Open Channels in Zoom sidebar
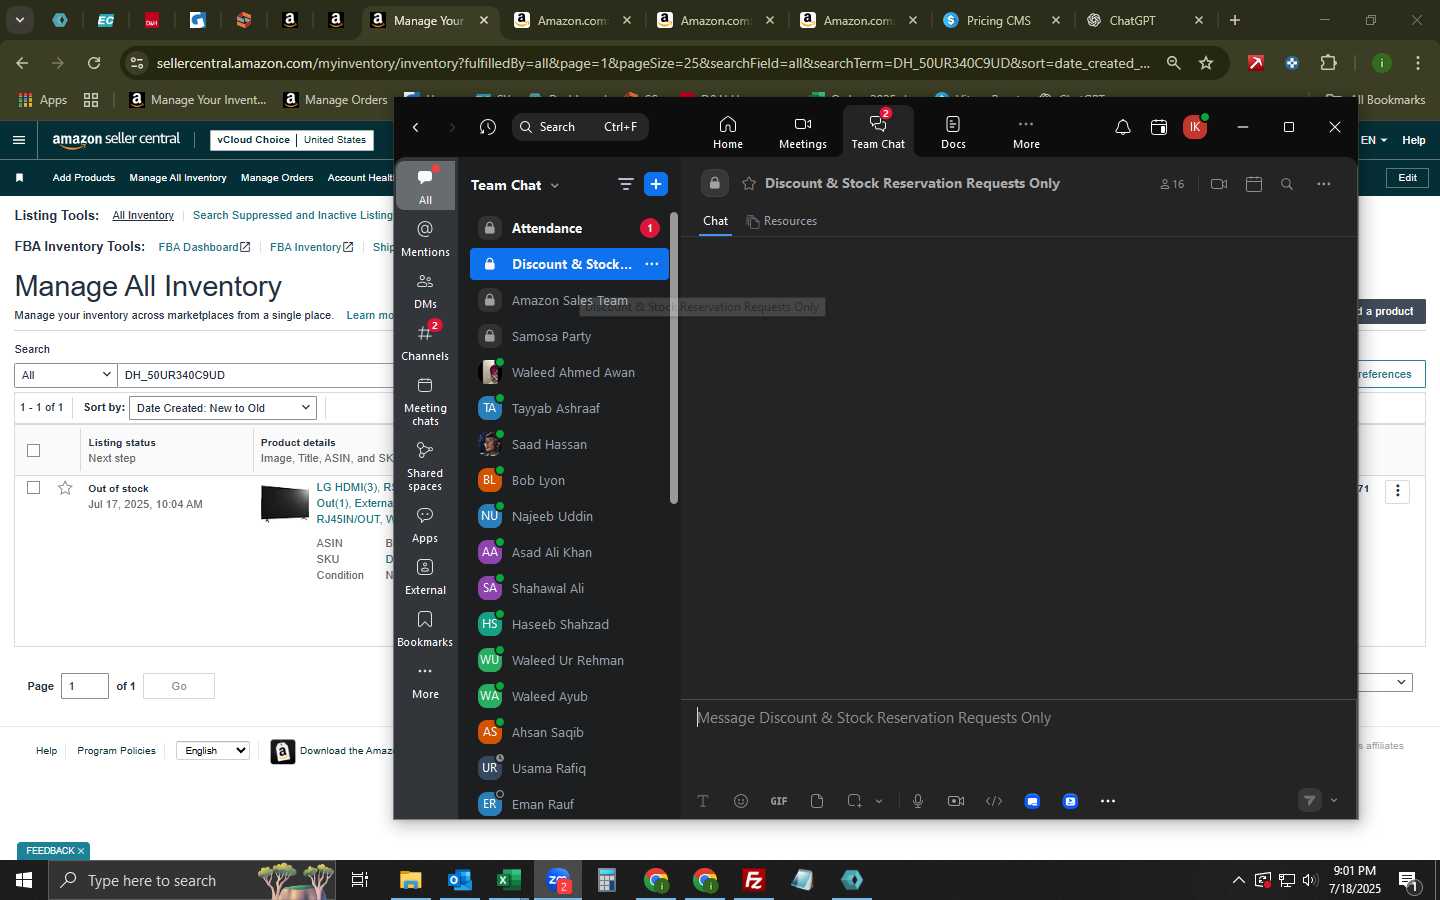Viewport: 1440px width, 900px height. coord(425,342)
